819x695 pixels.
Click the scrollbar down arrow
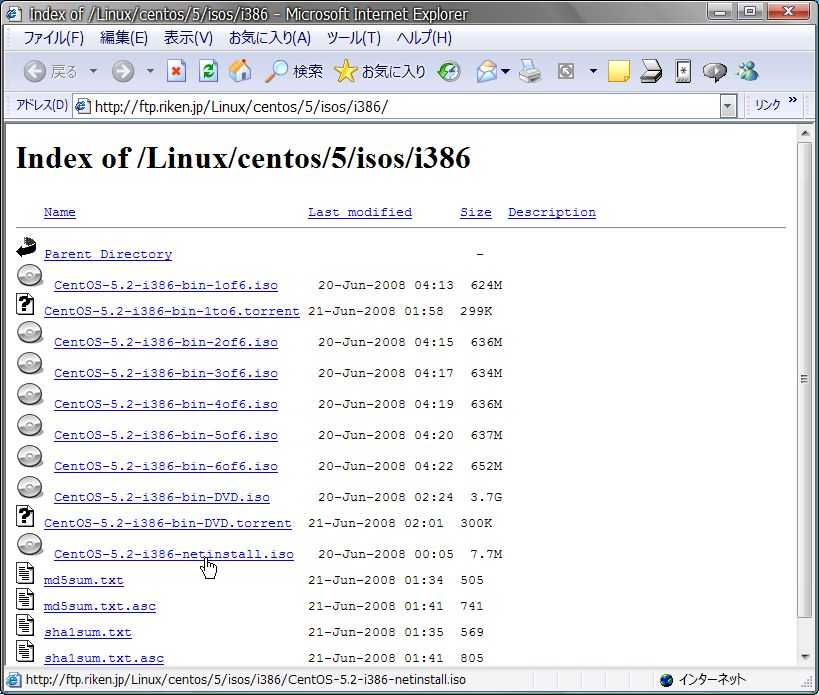click(x=804, y=657)
